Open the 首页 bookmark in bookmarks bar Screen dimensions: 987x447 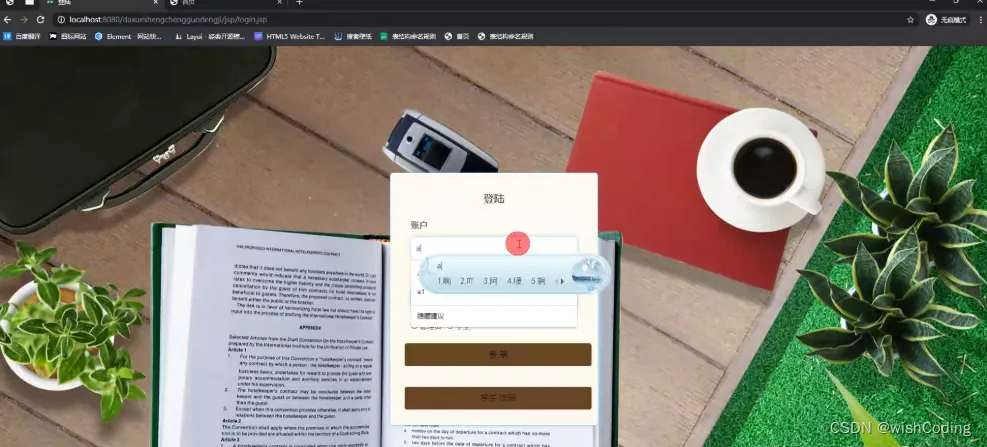pos(457,37)
